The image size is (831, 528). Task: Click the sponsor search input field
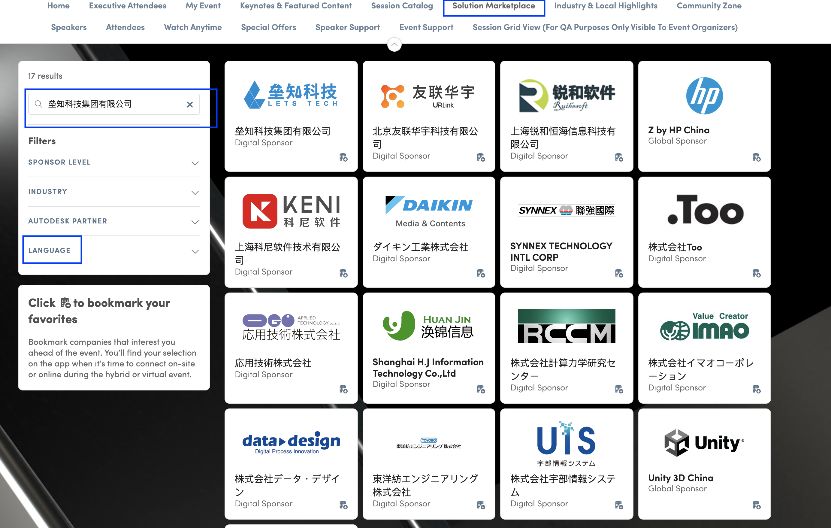click(112, 104)
